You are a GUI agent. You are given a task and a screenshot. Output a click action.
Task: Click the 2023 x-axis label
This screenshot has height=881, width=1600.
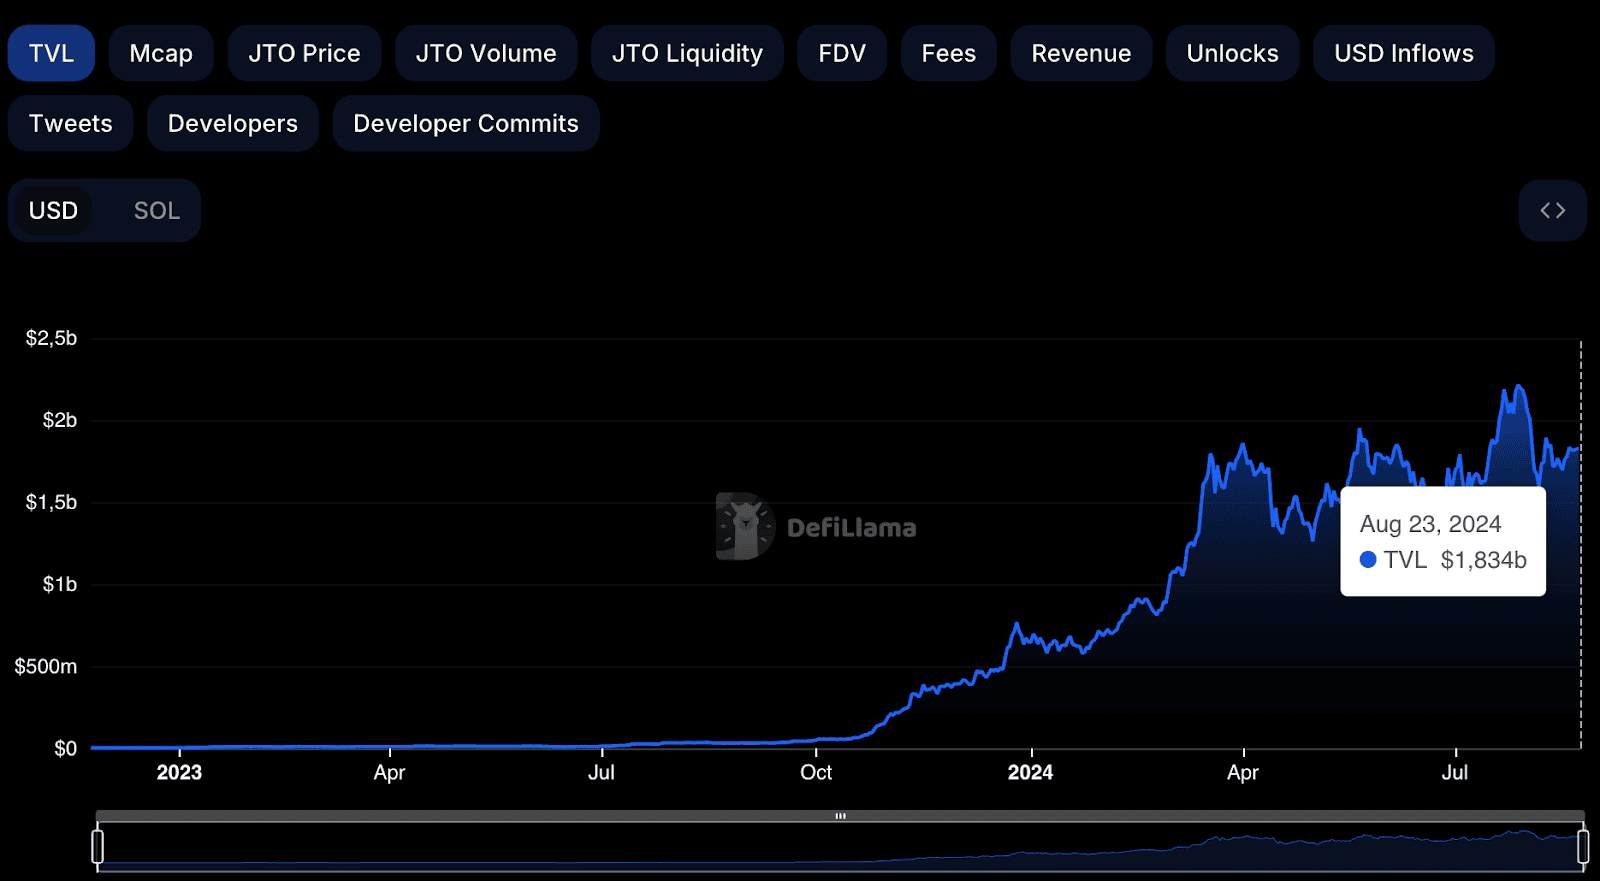pyautogui.click(x=179, y=773)
